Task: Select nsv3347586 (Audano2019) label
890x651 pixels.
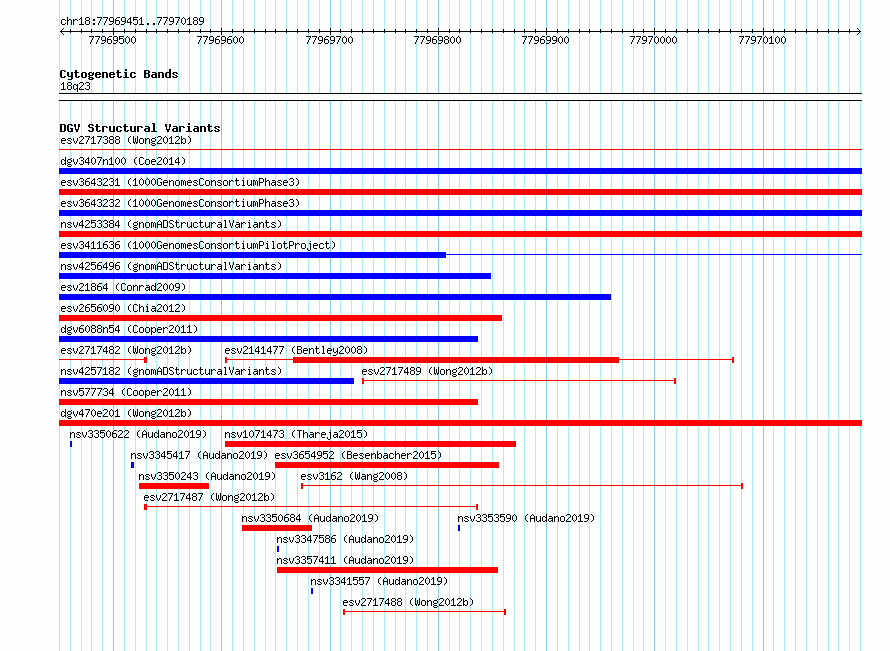Action: (x=345, y=539)
